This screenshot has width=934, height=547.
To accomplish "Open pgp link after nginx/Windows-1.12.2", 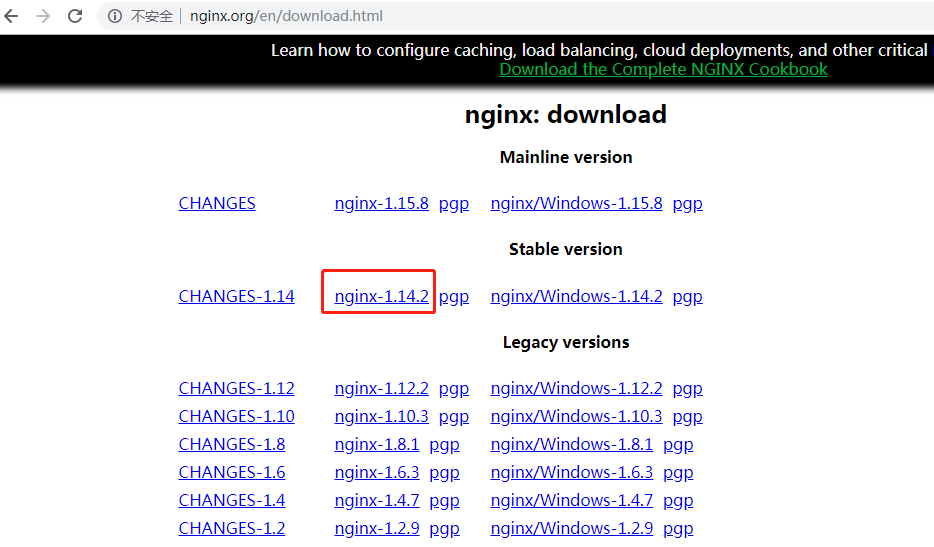I will (x=687, y=390).
